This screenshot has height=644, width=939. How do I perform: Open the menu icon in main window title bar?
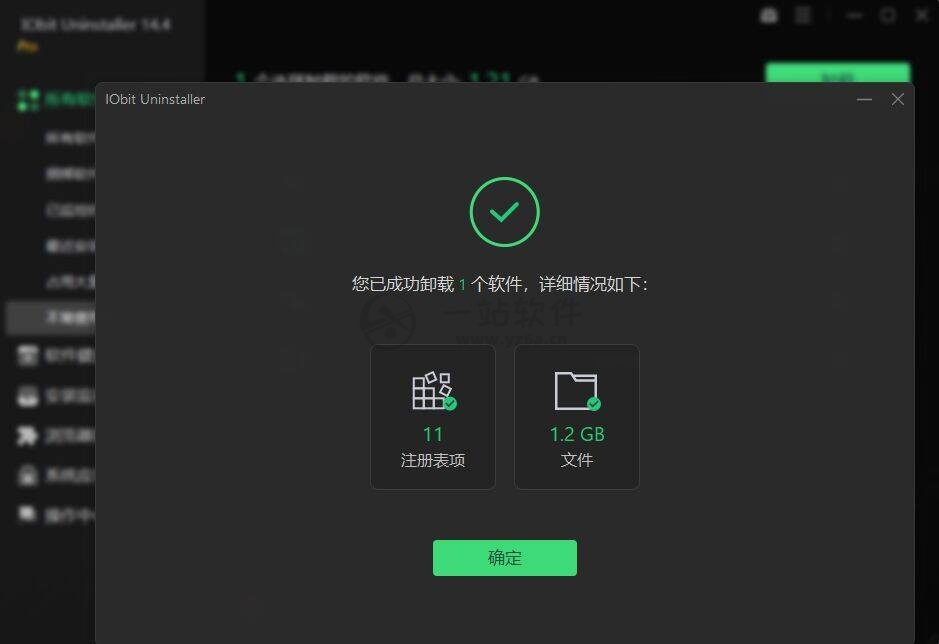click(x=802, y=16)
